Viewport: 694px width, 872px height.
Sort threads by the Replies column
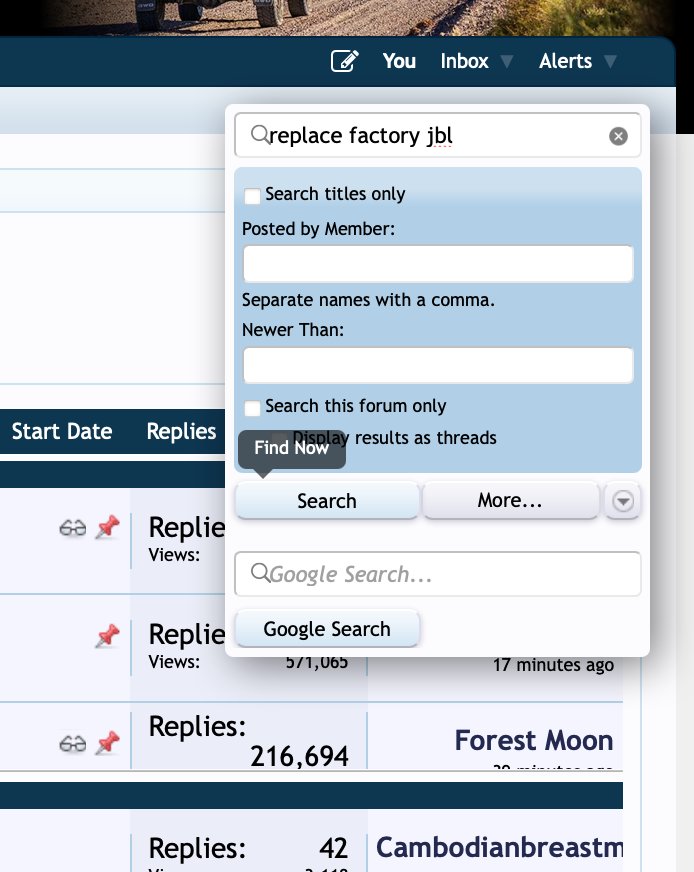click(x=181, y=432)
